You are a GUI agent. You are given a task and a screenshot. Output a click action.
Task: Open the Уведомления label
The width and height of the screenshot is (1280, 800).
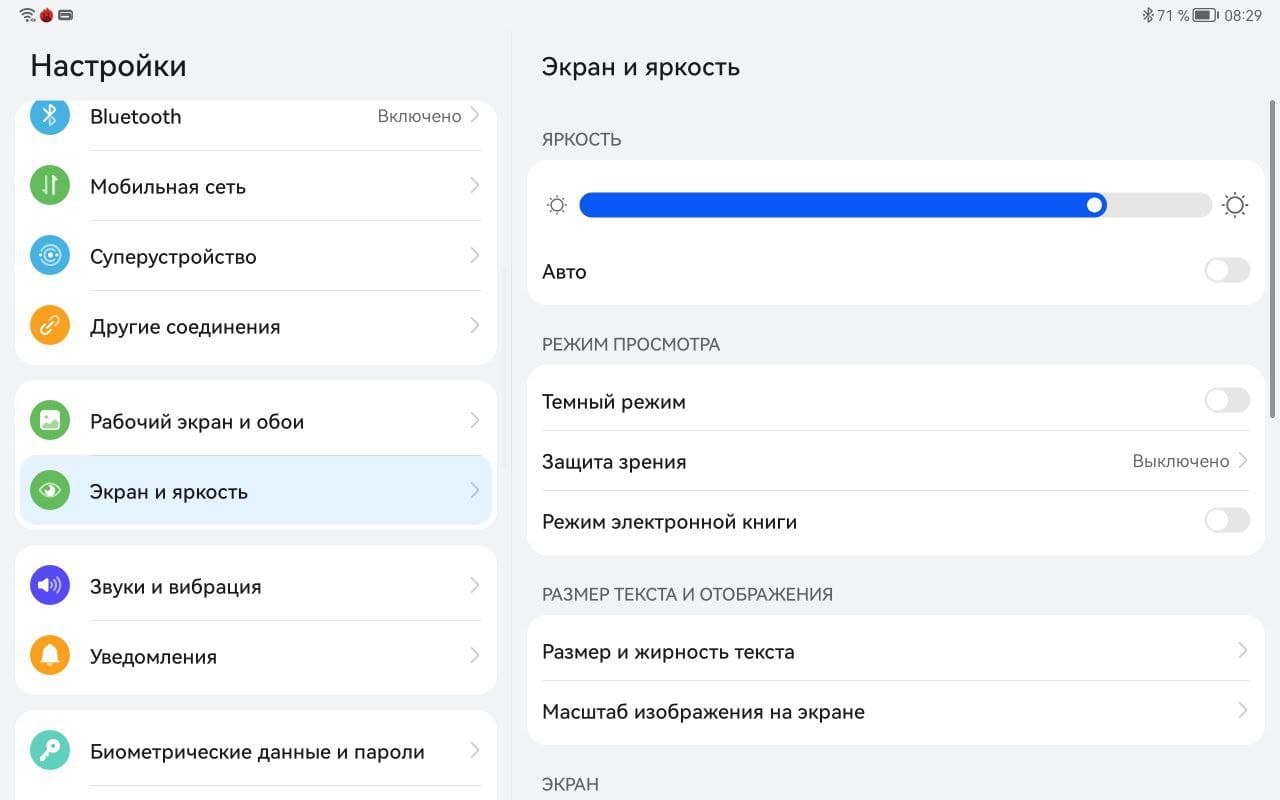(x=153, y=657)
